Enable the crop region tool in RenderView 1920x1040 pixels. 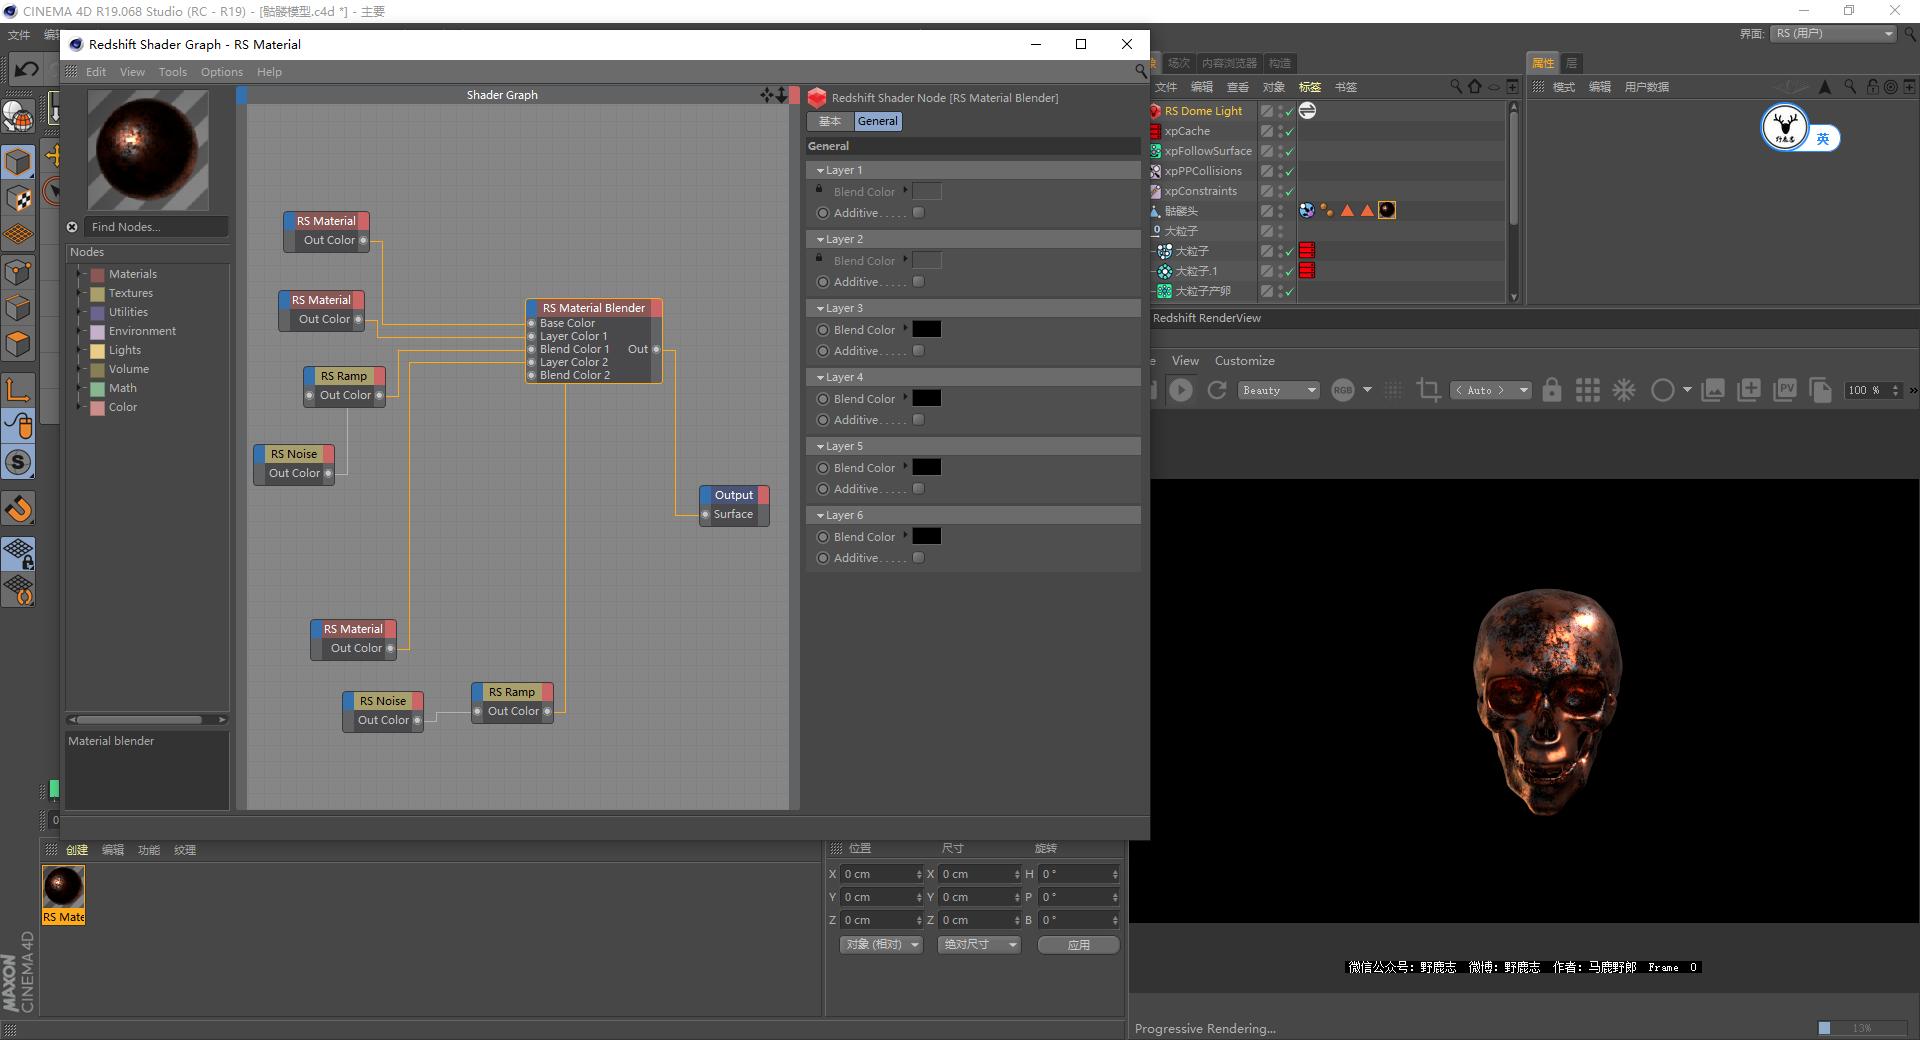point(1428,390)
